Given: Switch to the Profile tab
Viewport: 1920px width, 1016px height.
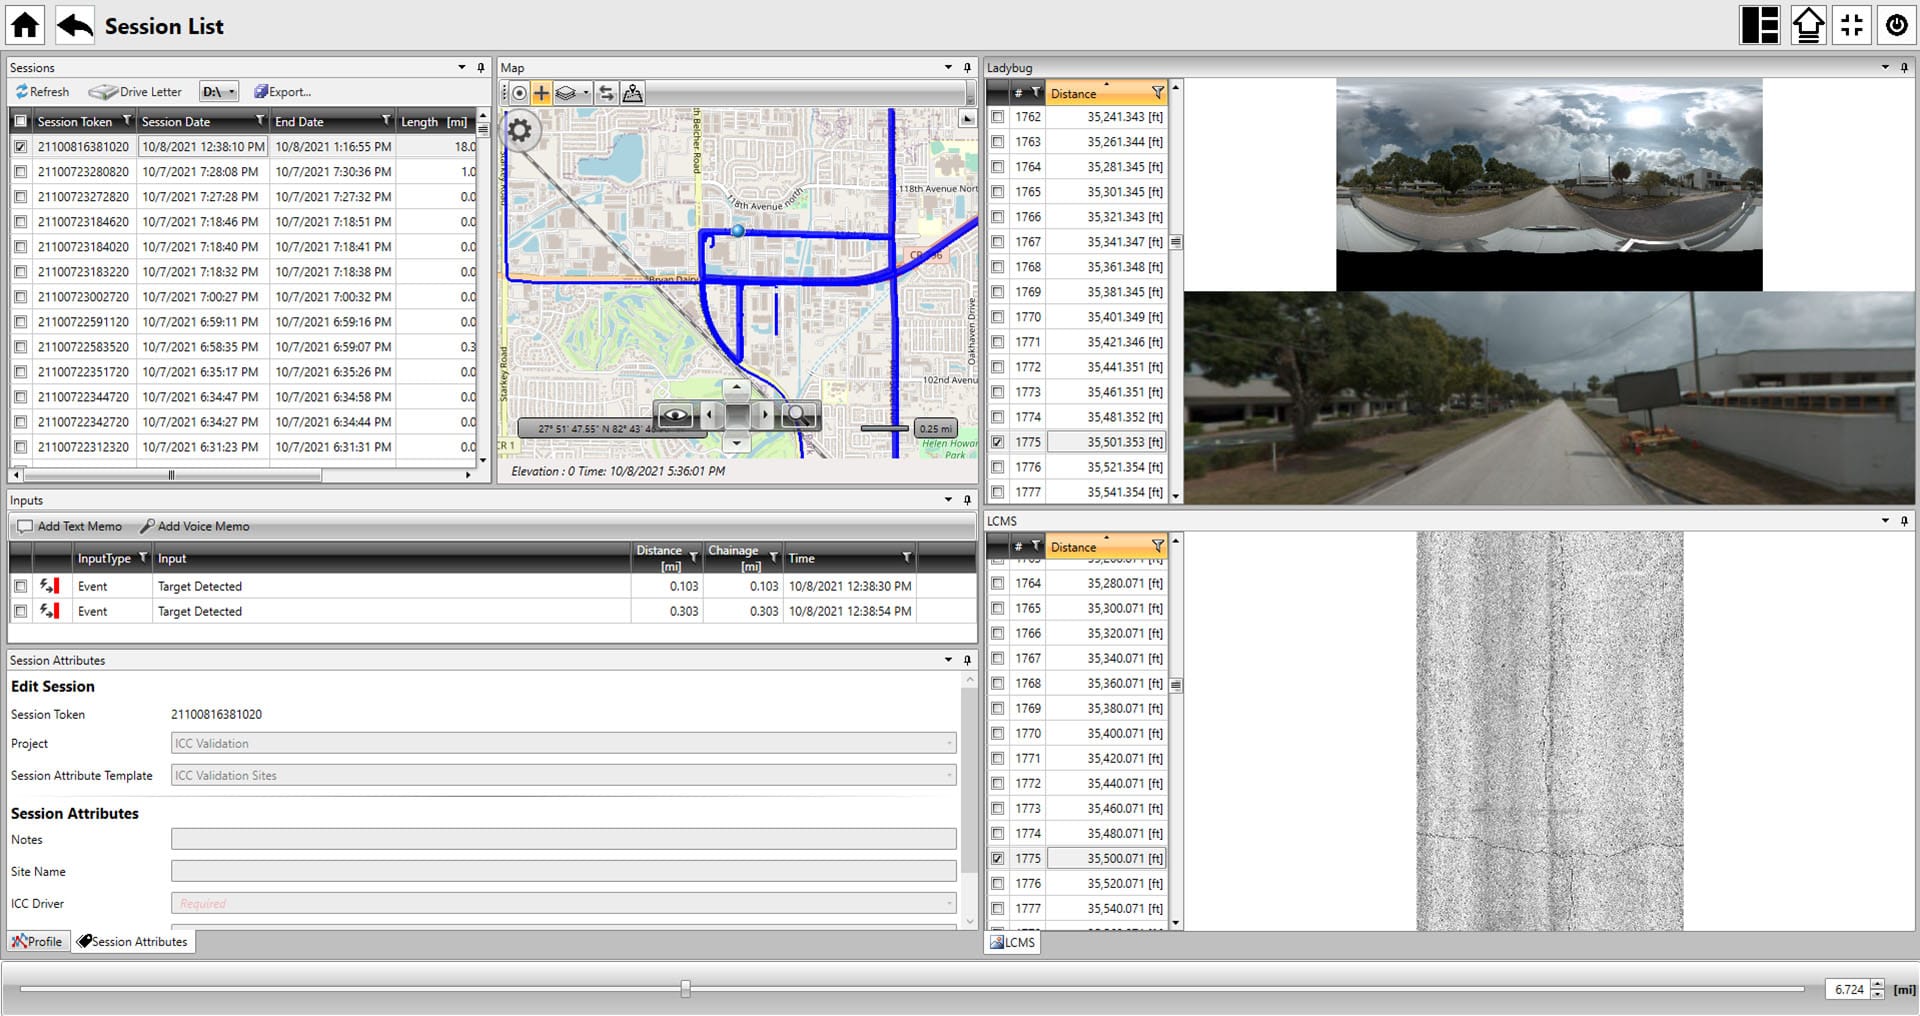Looking at the screenshot, I should [38, 941].
